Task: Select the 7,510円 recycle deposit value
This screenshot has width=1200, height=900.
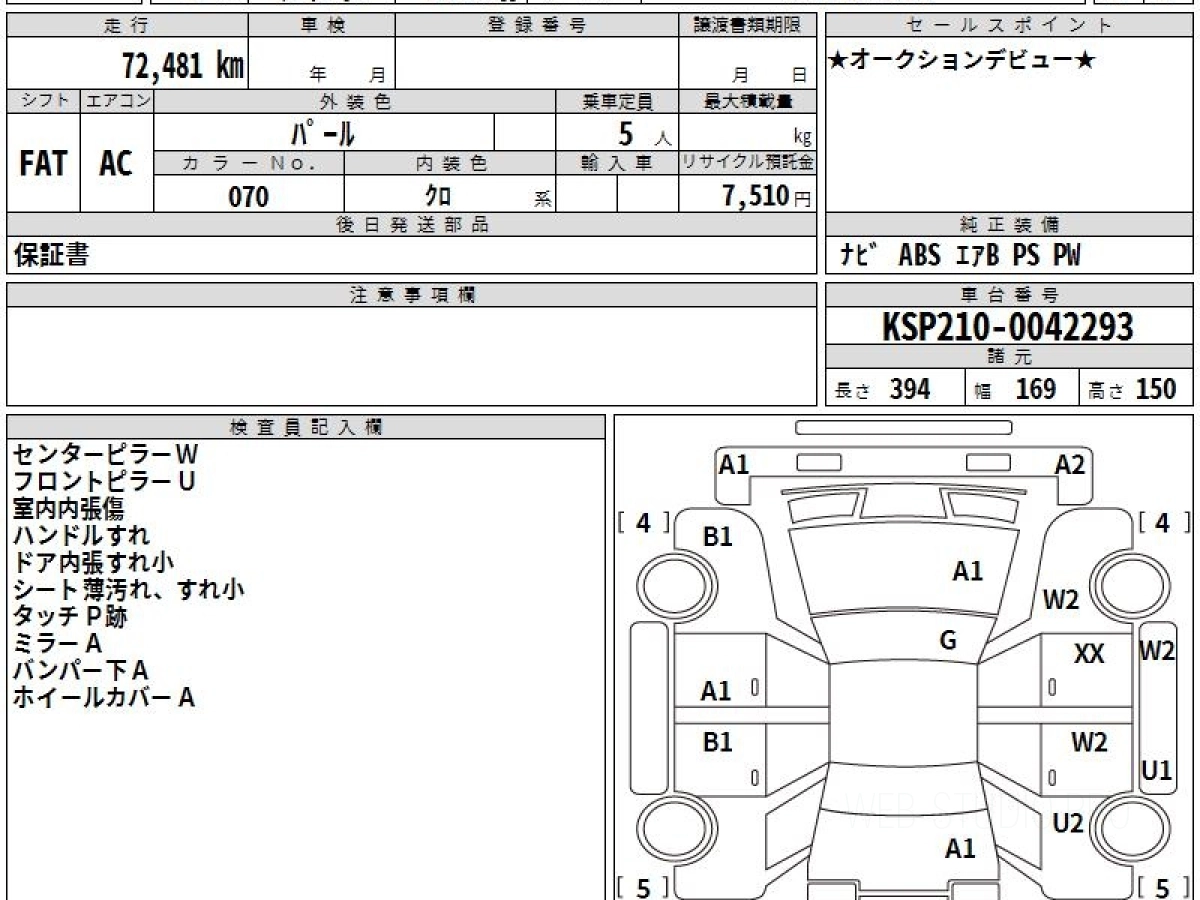Action: (x=767, y=195)
